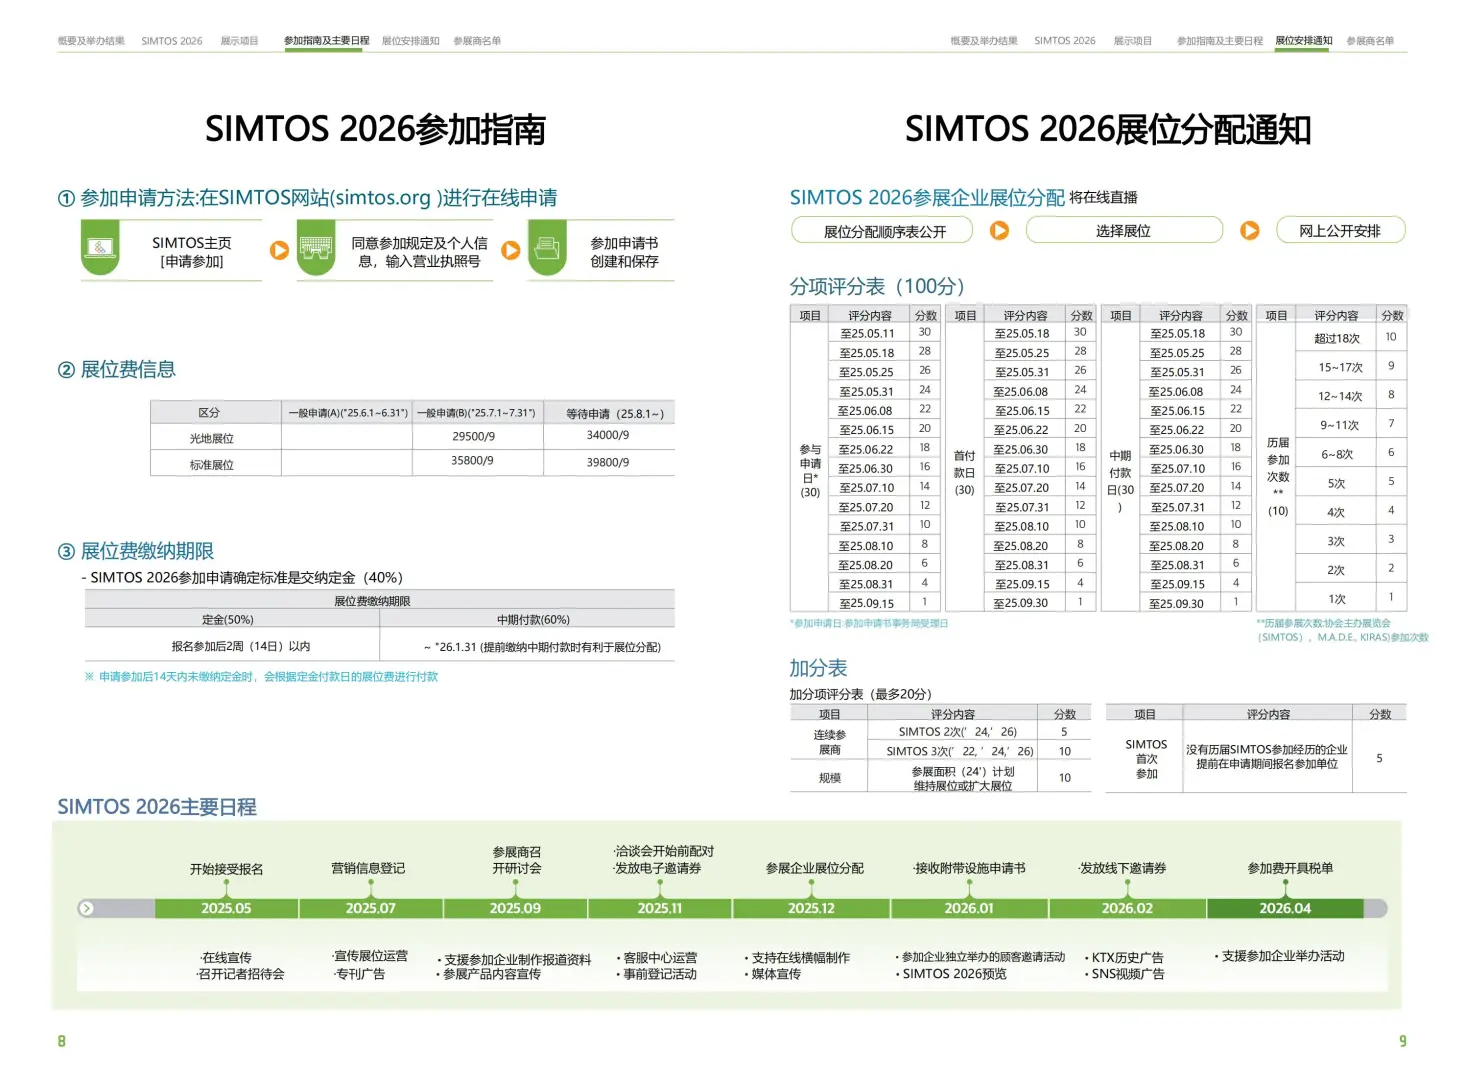
Task: Click the orange arrow after SIMTOS主页 step
Action: (279, 250)
